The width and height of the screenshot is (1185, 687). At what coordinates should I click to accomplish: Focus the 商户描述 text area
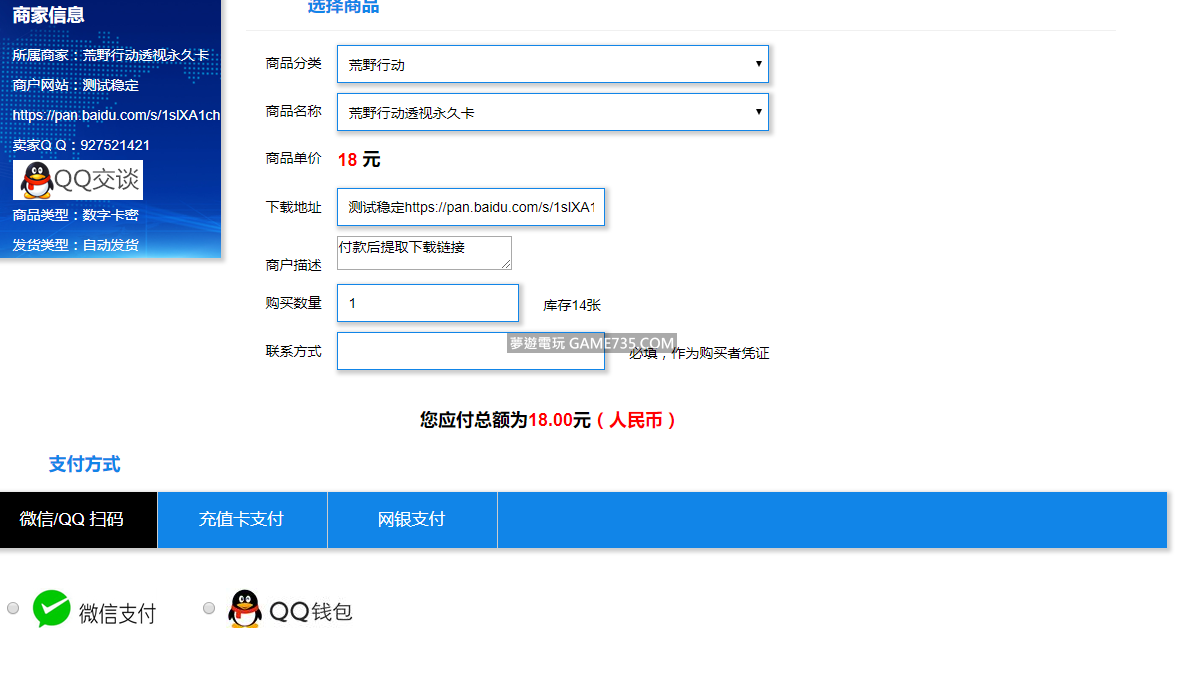click(423, 252)
